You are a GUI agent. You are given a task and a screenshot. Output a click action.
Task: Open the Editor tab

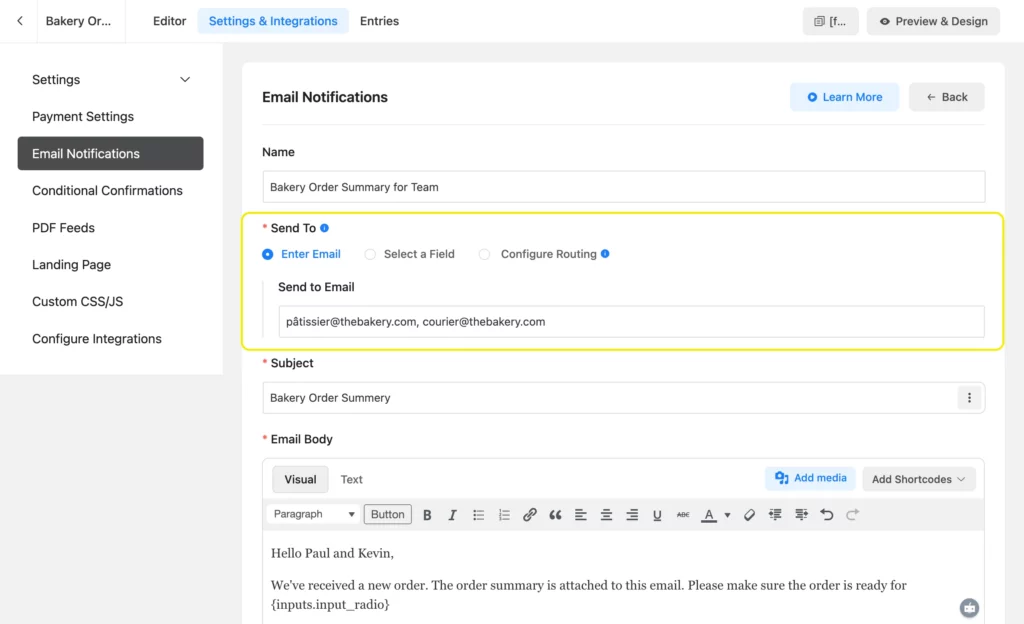point(169,21)
